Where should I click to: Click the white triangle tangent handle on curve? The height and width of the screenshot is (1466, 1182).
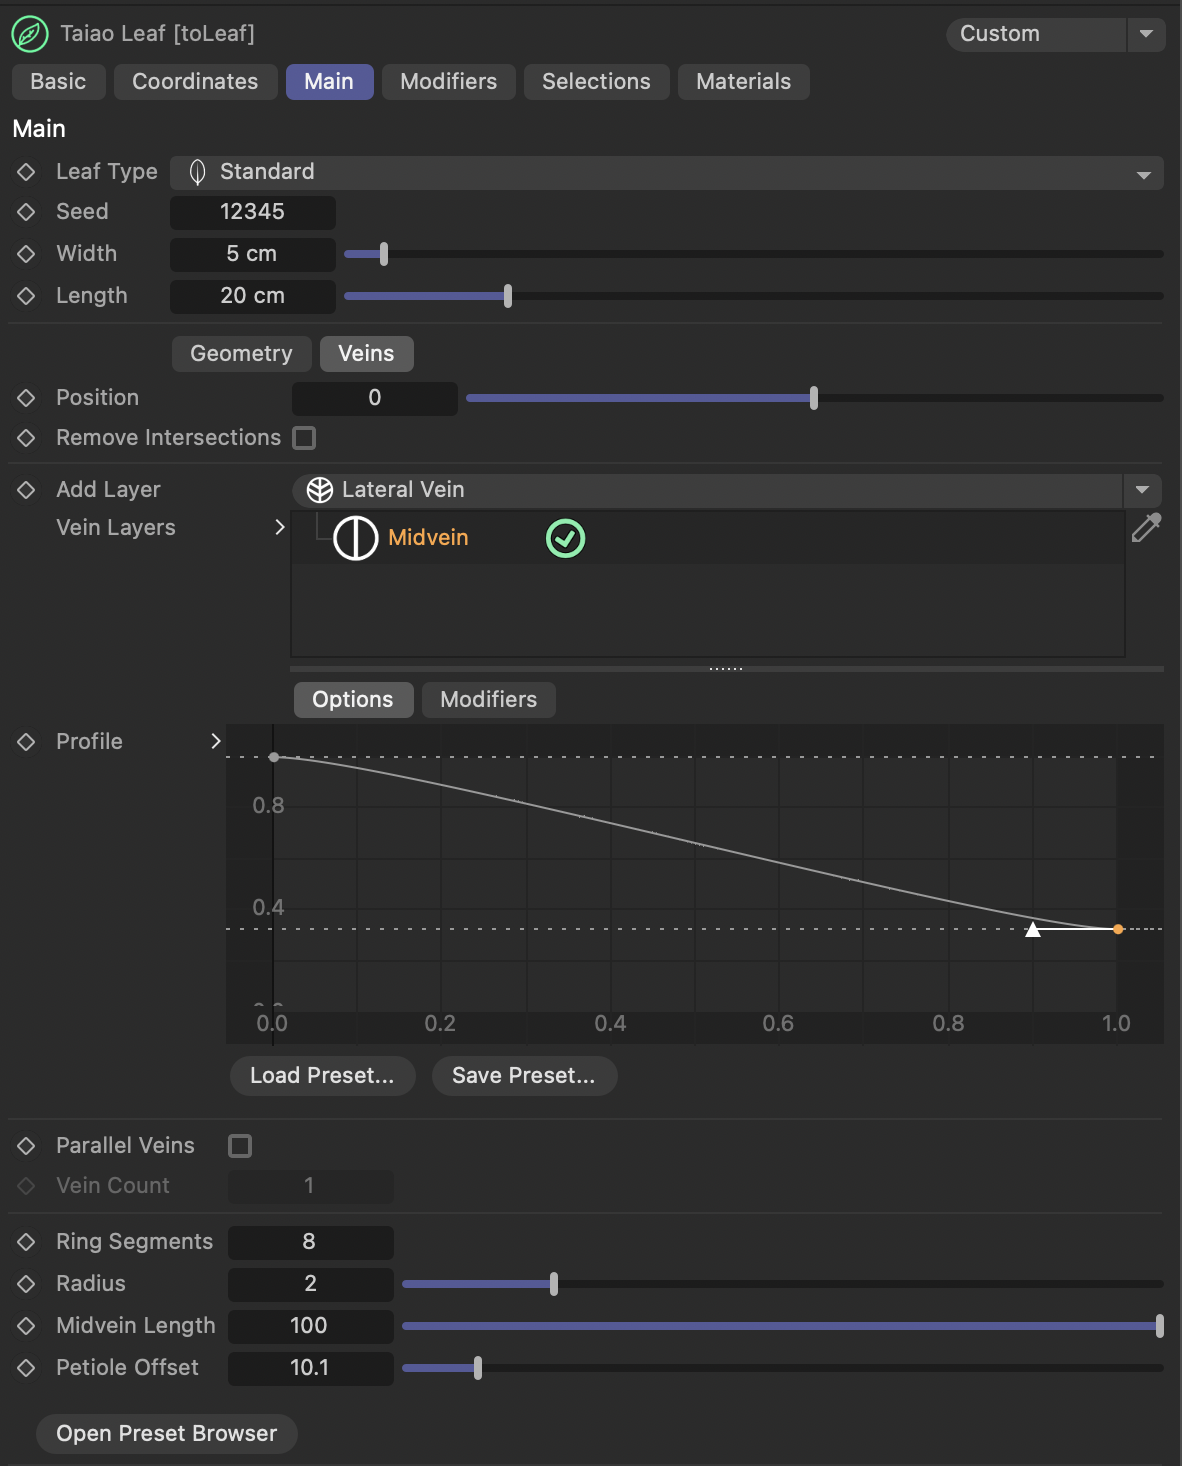pyautogui.click(x=1033, y=930)
